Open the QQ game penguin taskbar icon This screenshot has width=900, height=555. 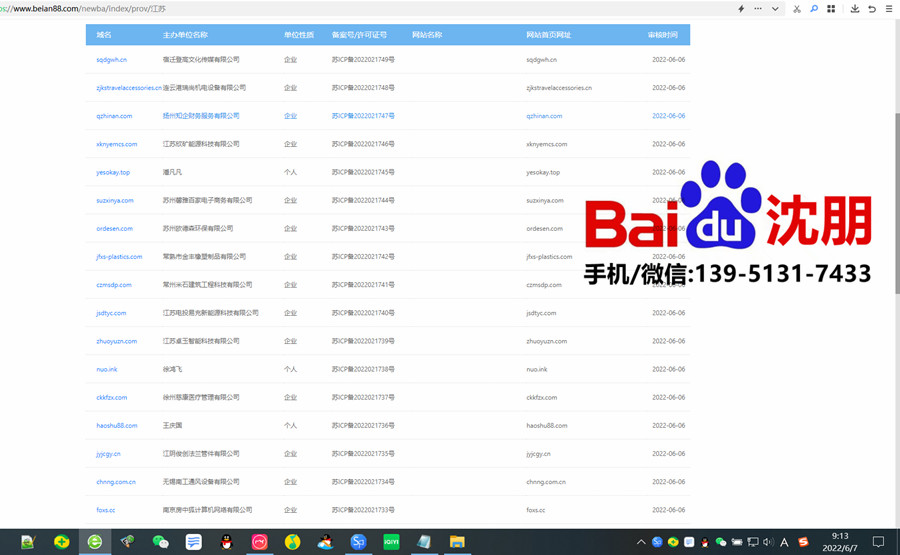tap(325, 542)
